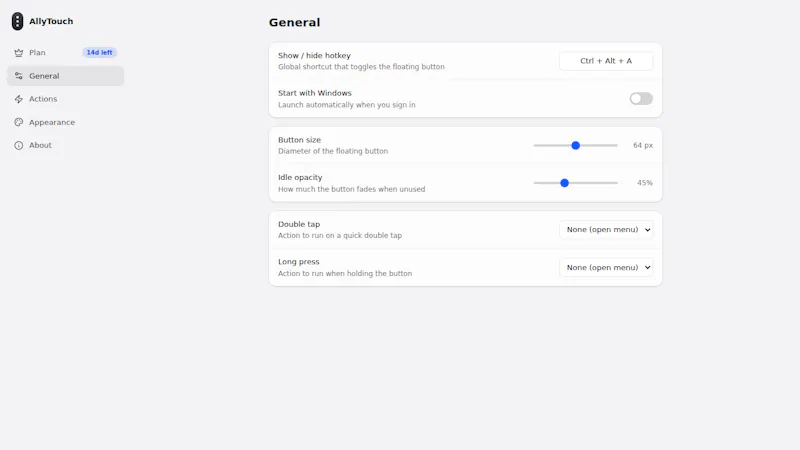Screen dimensions: 800x450
Task: Click the AllyTouch app name
Action: (x=51, y=21)
